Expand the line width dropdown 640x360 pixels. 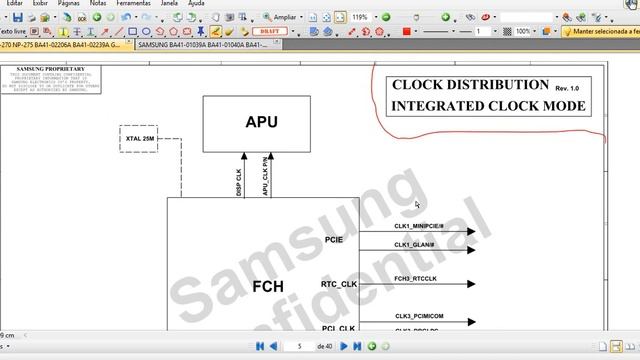click(x=495, y=31)
